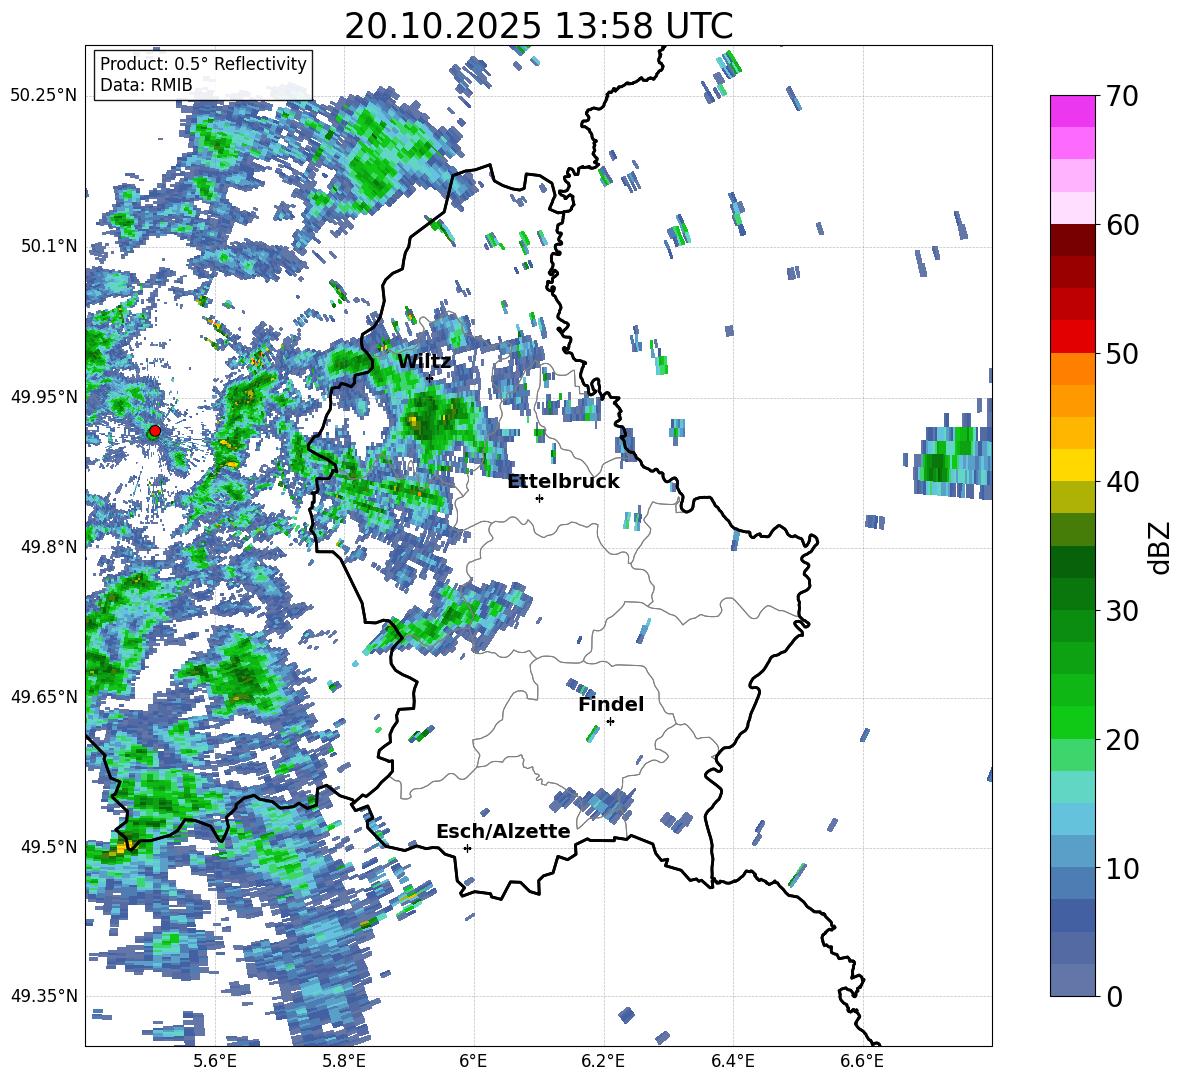Click the 50.1°N latitude label
This screenshot has width=1184, height=1081.
[48, 246]
